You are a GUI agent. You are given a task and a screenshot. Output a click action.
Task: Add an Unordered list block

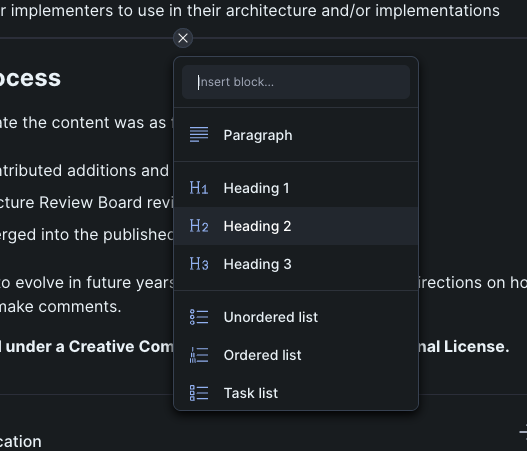coord(296,317)
